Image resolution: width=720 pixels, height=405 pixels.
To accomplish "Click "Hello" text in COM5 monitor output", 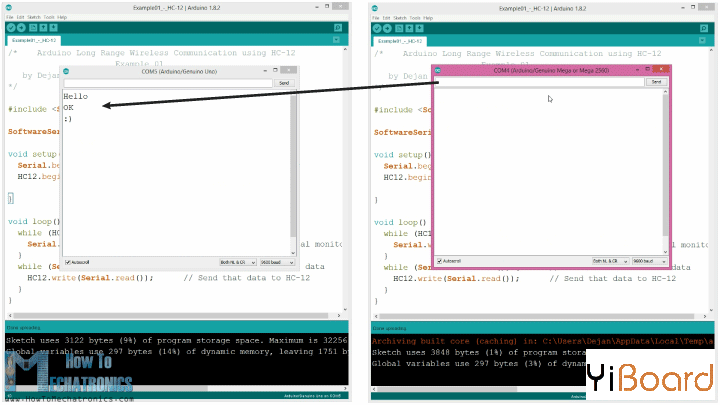I will [75, 96].
